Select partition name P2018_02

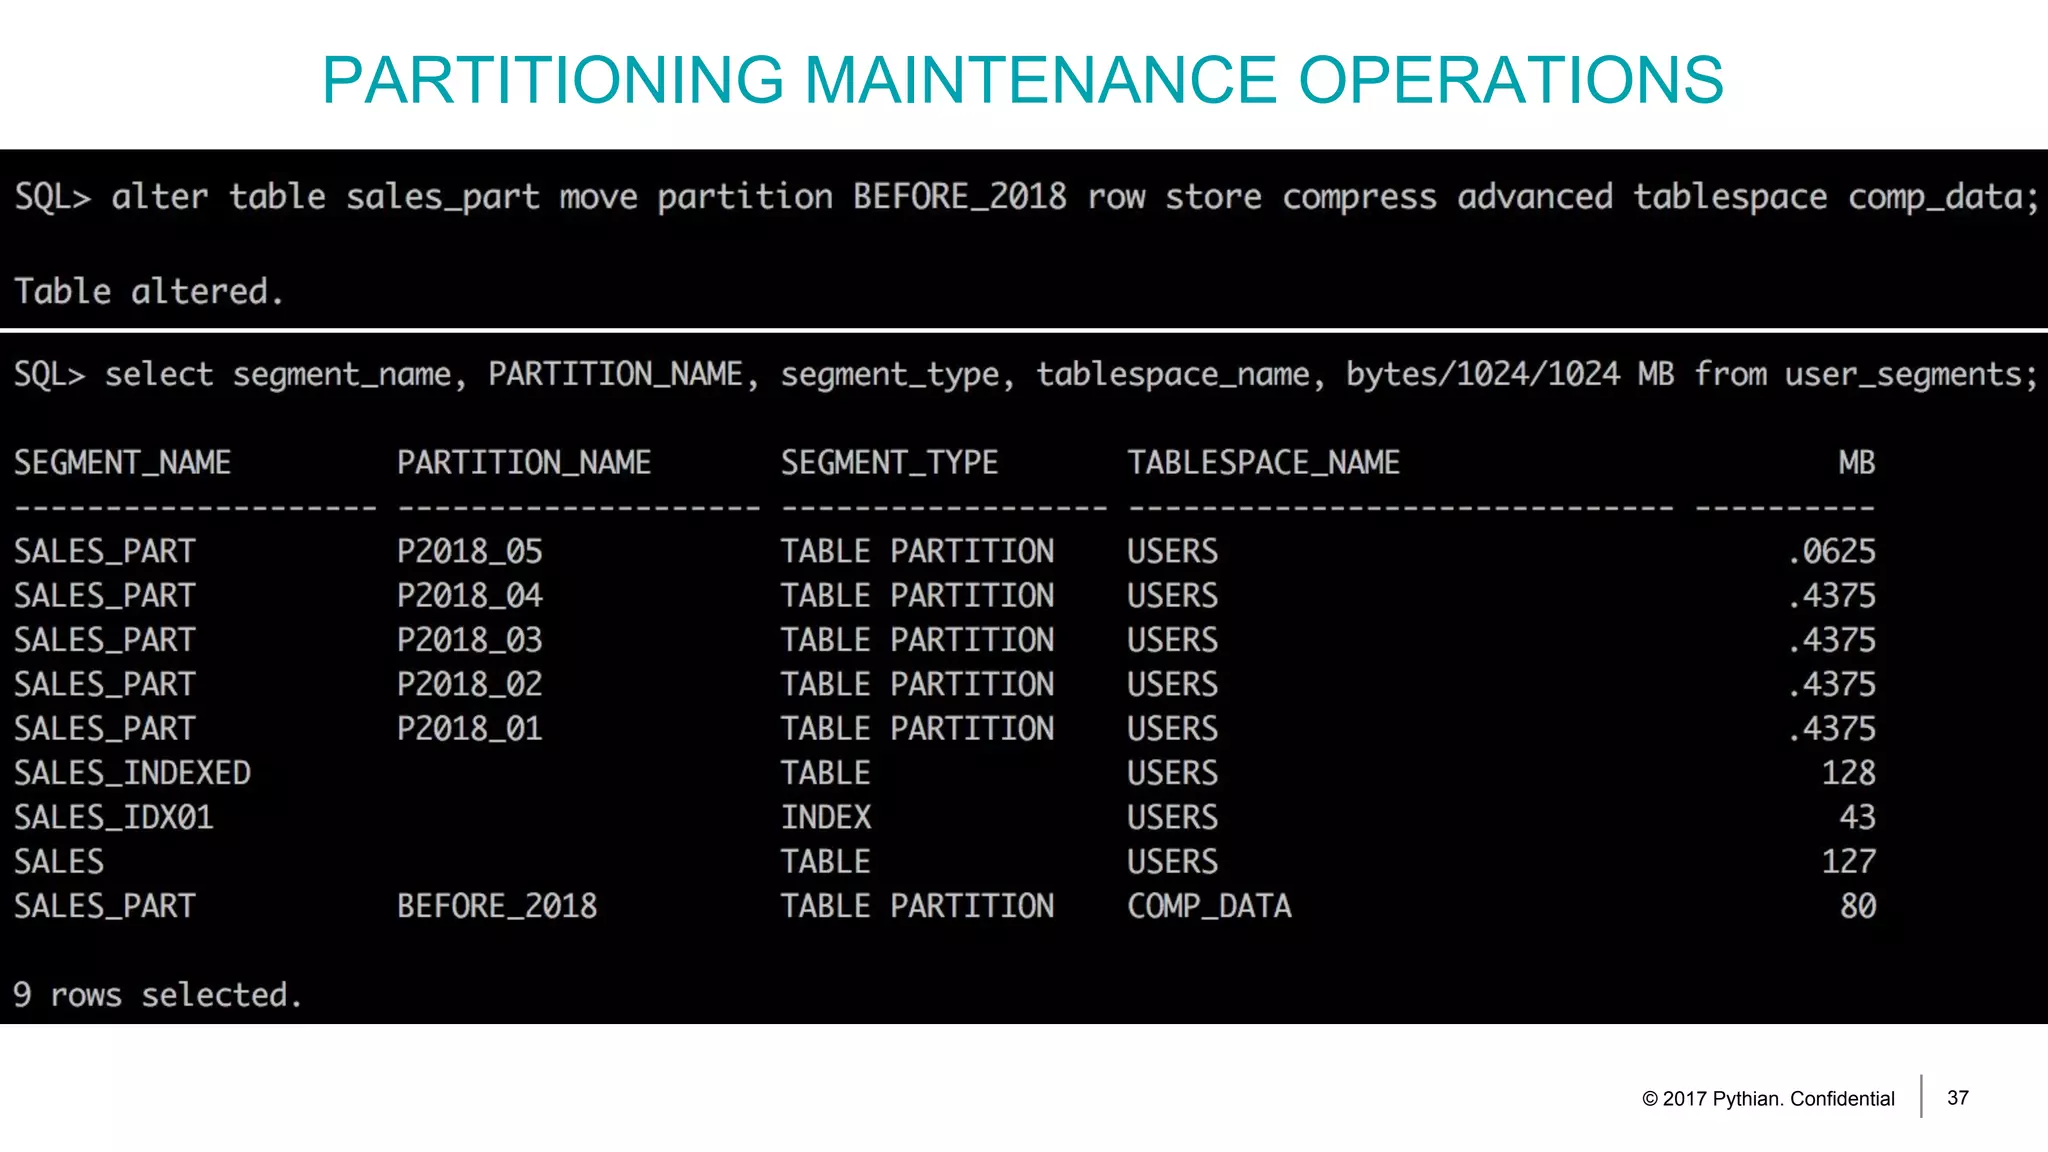[x=469, y=684]
